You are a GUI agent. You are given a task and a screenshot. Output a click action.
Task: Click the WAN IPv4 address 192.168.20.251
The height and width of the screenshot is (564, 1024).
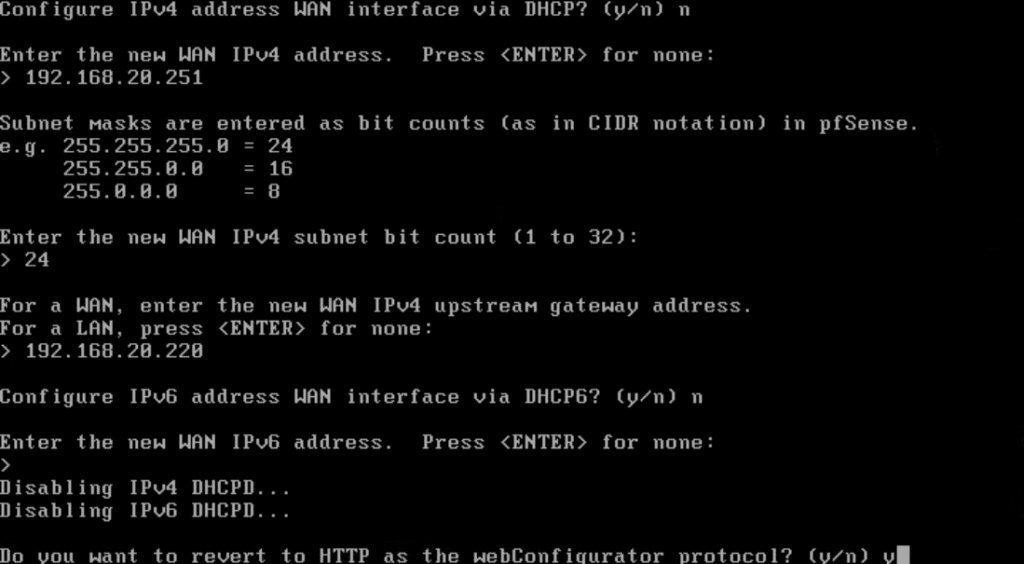click(x=114, y=78)
